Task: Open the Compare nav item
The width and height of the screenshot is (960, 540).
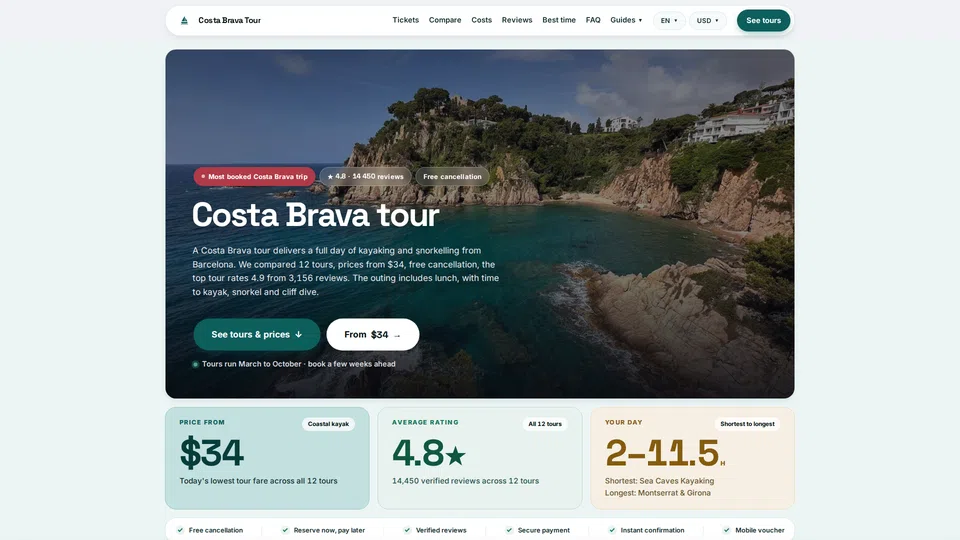Action: pos(445,20)
